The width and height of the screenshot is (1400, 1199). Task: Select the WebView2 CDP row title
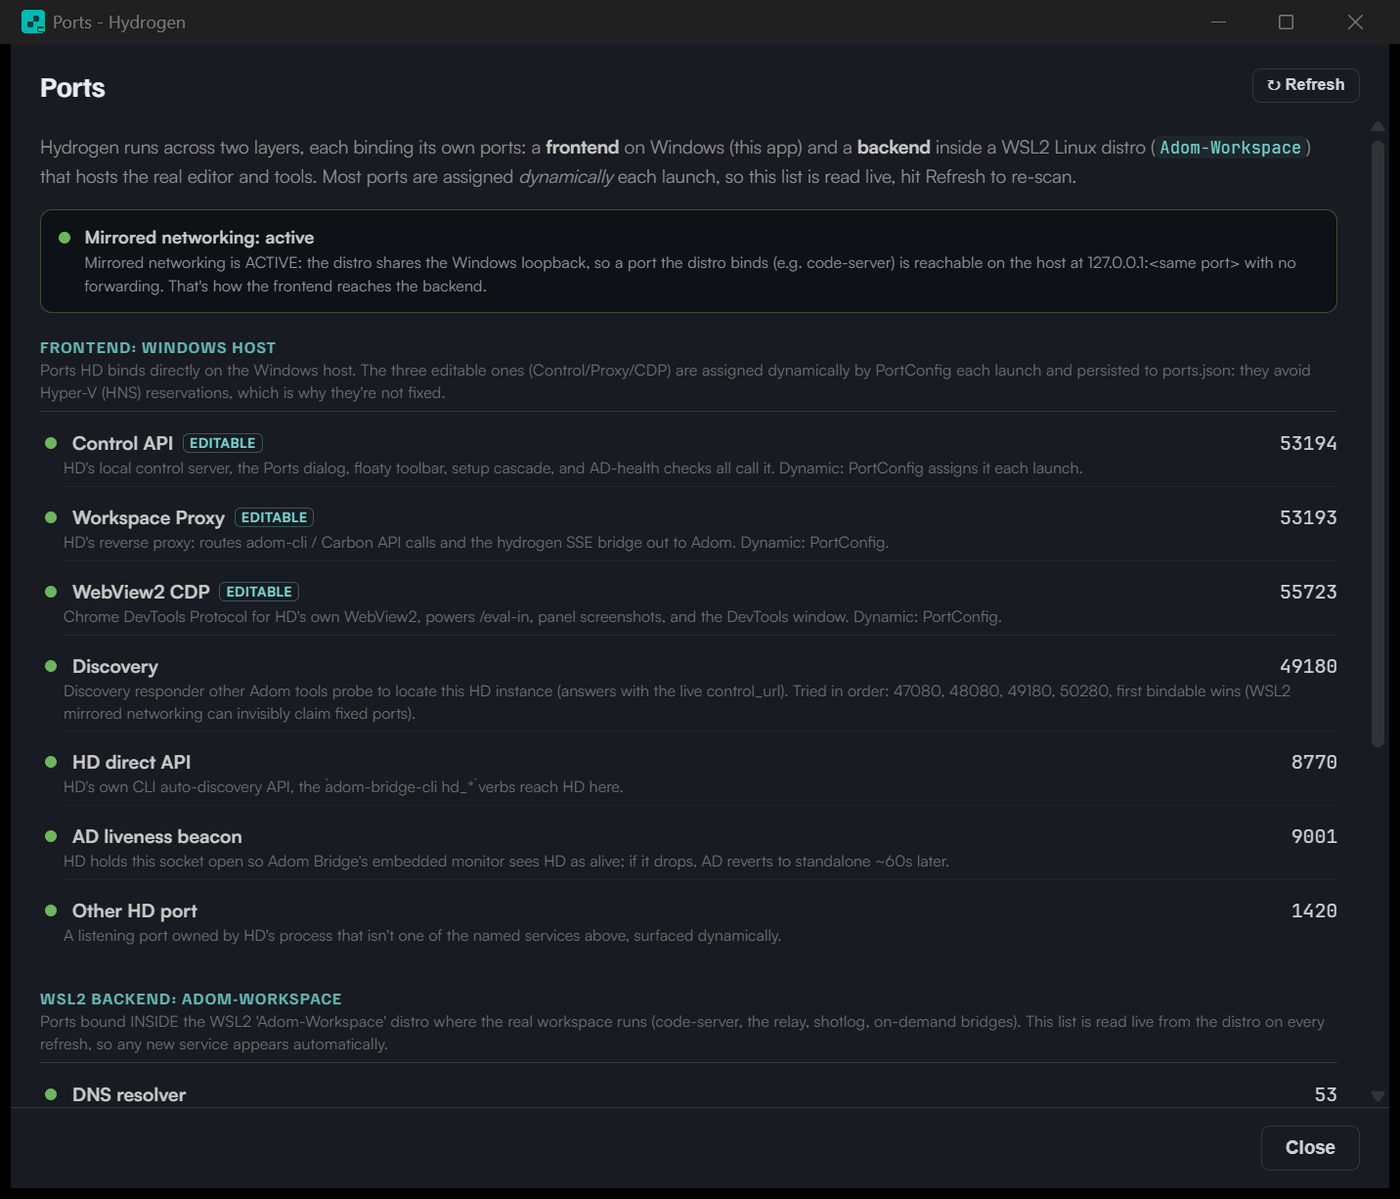pyautogui.click(x=141, y=592)
